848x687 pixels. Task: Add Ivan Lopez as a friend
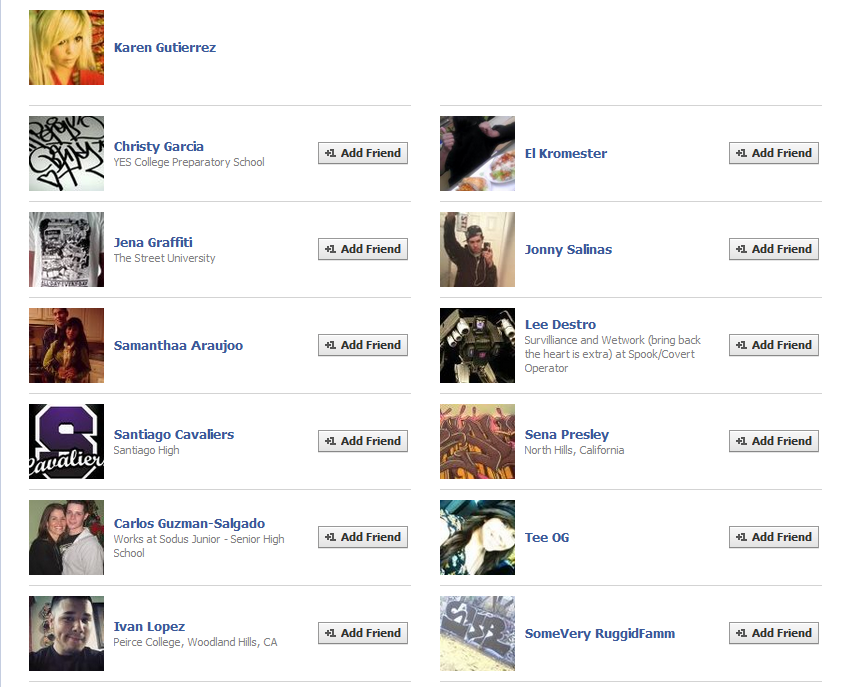click(x=363, y=633)
